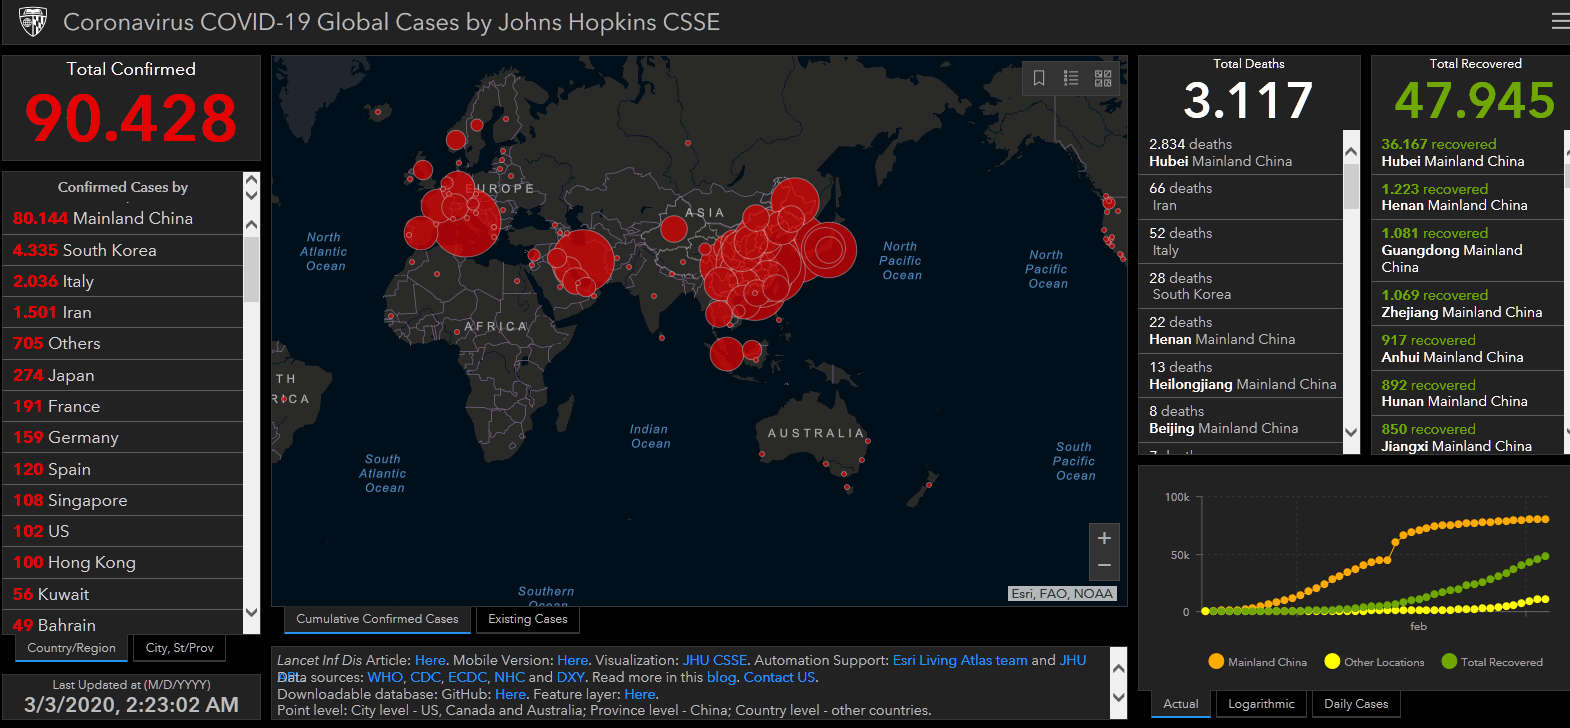The width and height of the screenshot is (1570, 728).
Task: Select 1.081 recovered Guangdong entry
Action: point(1468,250)
